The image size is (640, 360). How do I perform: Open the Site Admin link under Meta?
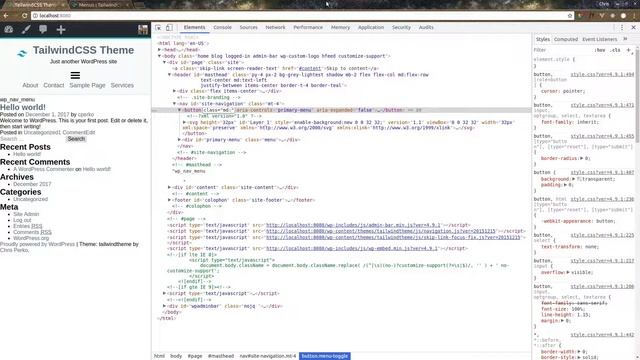pyautogui.click(x=26, y=214)
